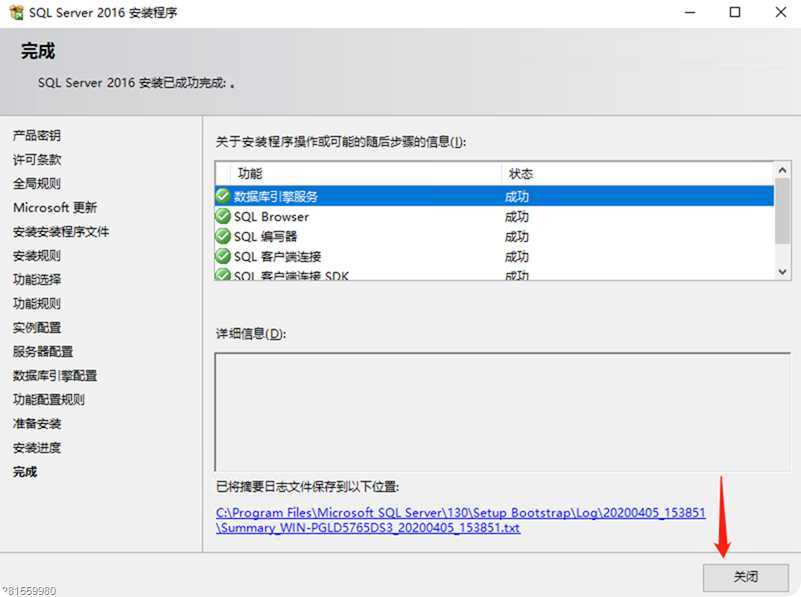Select 实例配置 step in sidebar
The width and height of the screenshot is (801, 597).
[37, 327]
